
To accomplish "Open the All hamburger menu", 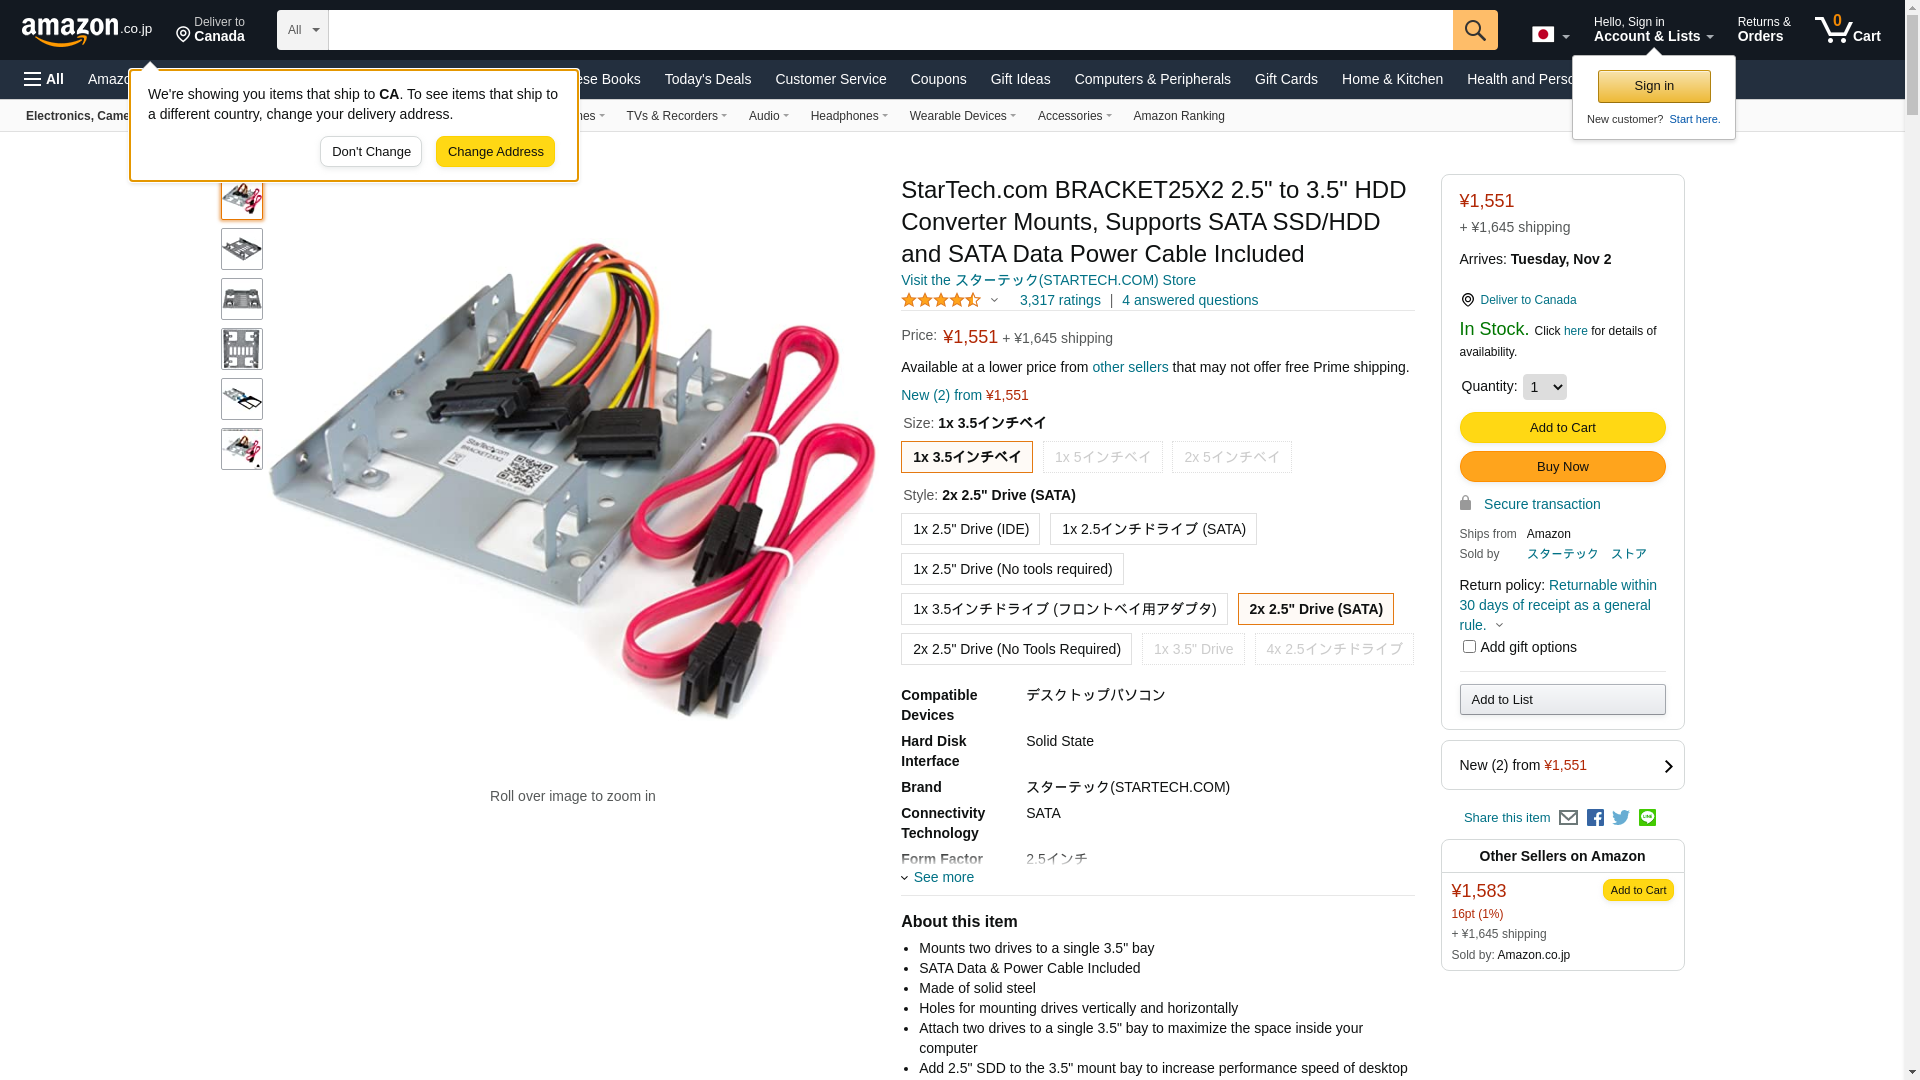I will [44, 79].
